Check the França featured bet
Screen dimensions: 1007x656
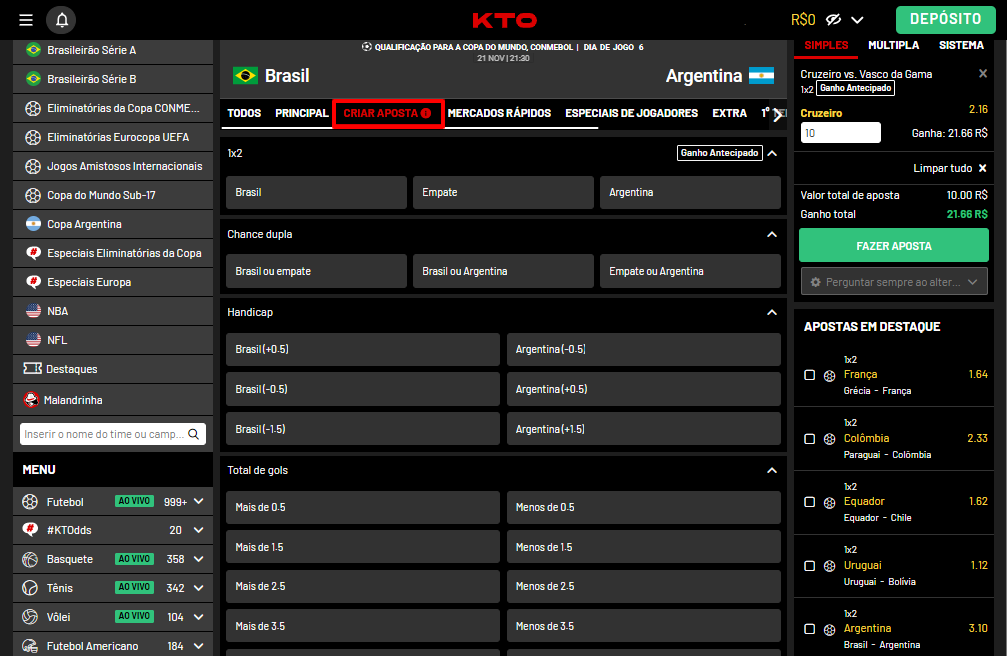click(x=809, y=375)
